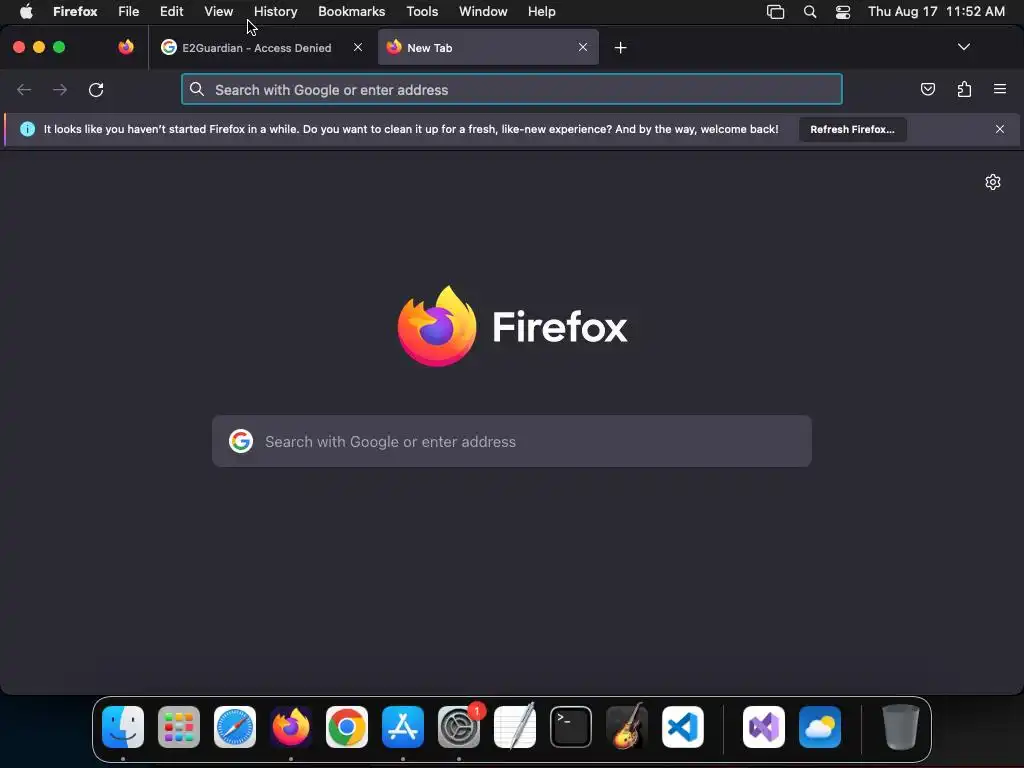Open Terminal from the Dock

(x=571, y=727)
